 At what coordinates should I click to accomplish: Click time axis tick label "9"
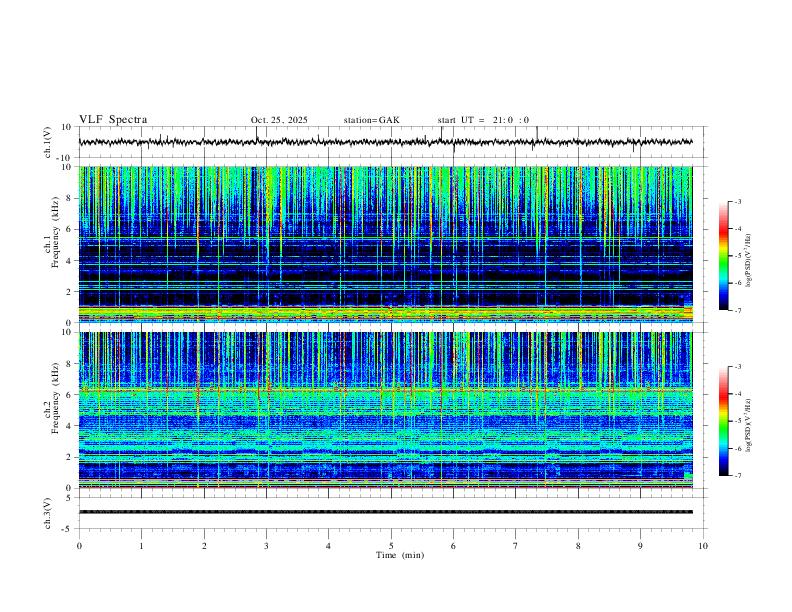pos(640,546)
